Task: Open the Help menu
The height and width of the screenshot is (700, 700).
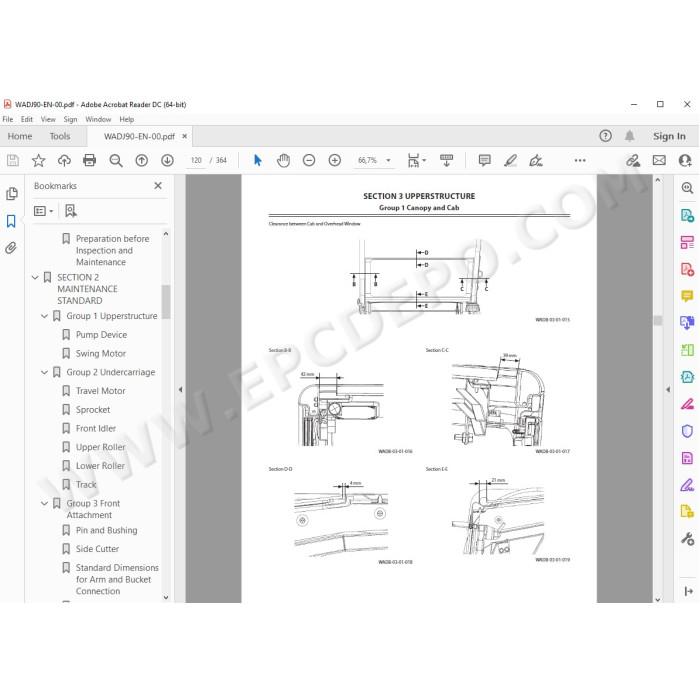Action: (127, 119)
